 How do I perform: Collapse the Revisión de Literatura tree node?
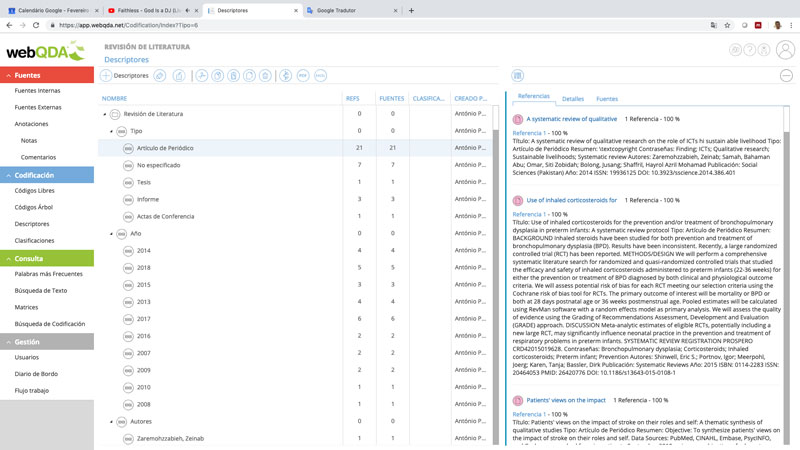coord(105,114)
